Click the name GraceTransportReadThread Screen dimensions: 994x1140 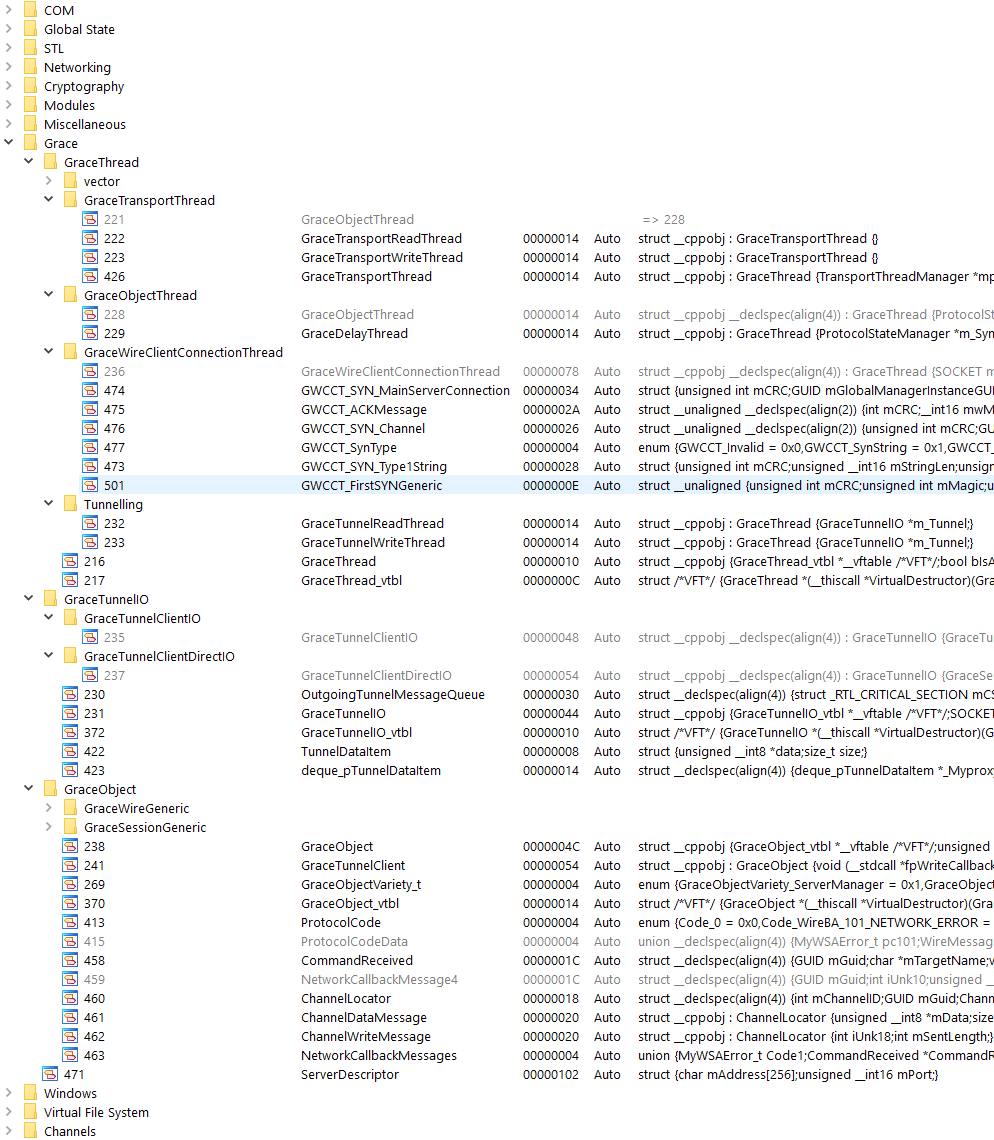[x=381, y=238]
